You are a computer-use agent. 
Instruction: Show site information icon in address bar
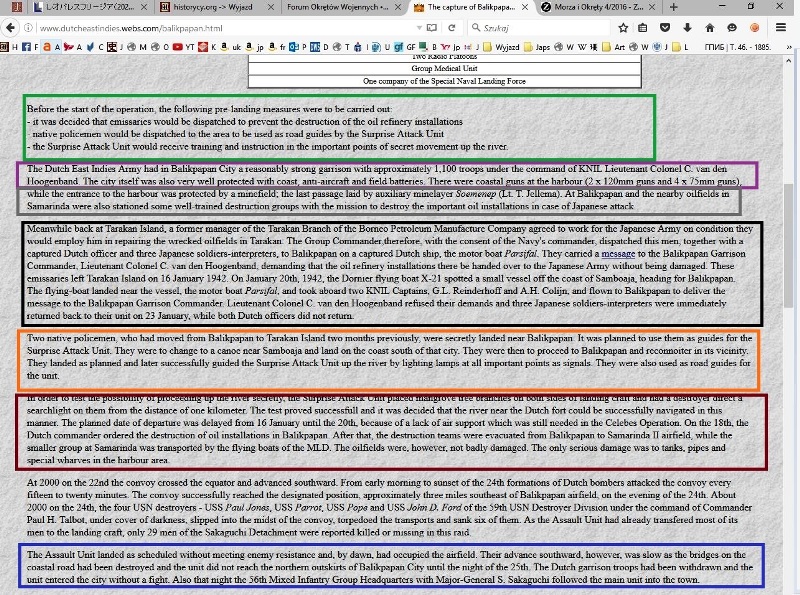tap(29, 27)
